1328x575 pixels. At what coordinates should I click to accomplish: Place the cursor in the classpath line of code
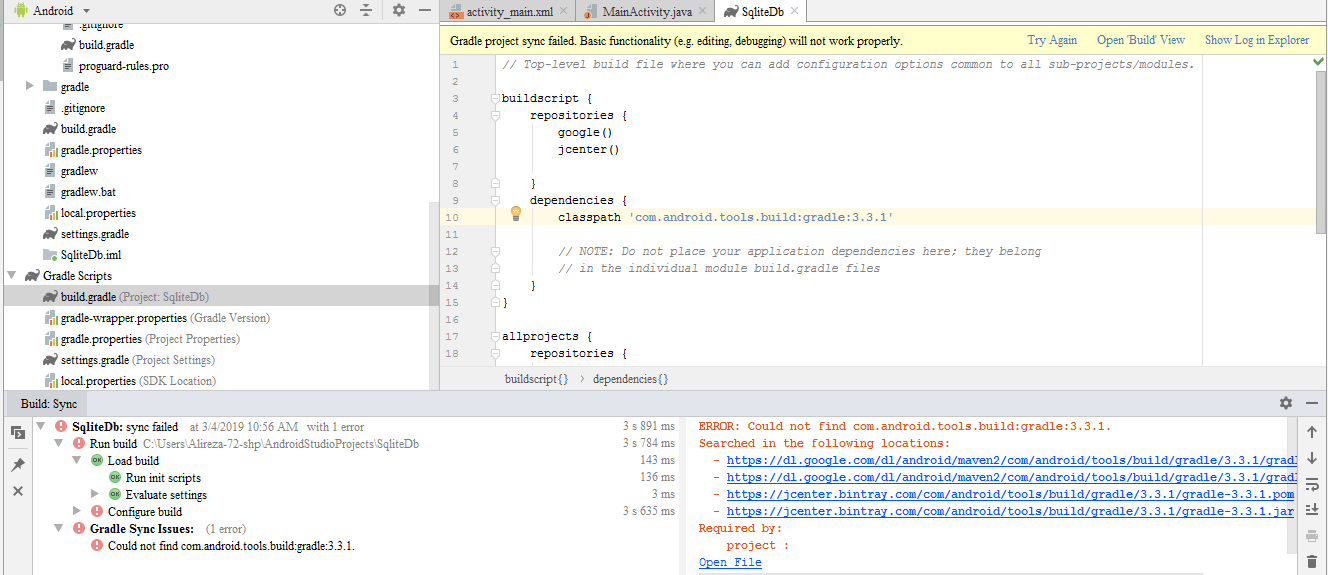click(x=725, y=217)
